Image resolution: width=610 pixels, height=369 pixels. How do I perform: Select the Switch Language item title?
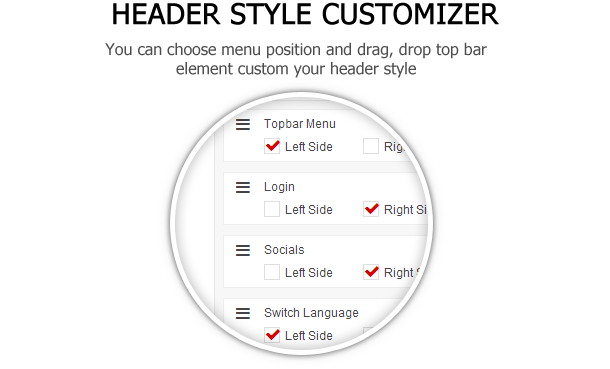[x=311, y=313]
